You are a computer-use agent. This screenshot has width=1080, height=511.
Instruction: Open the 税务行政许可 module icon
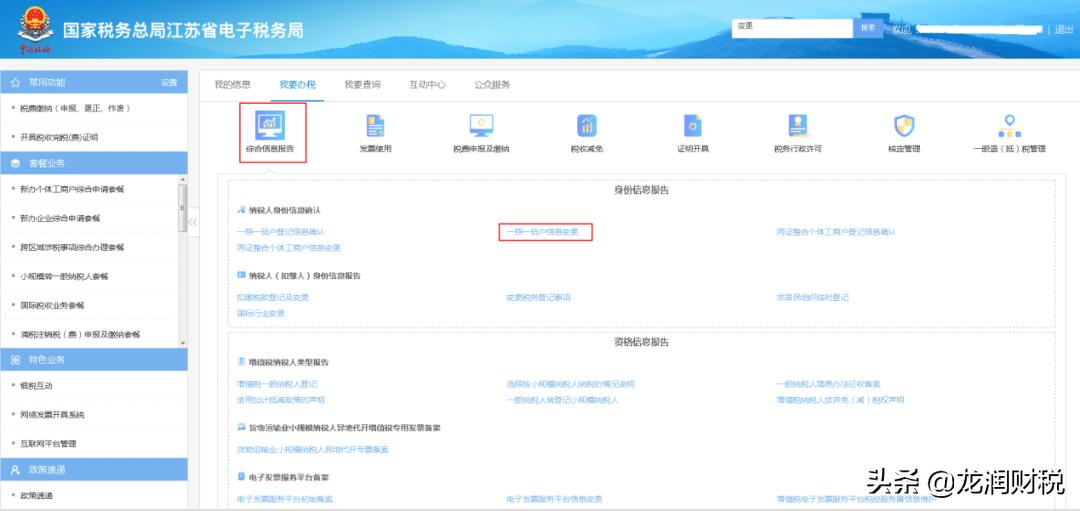click(x=798, y=125)
